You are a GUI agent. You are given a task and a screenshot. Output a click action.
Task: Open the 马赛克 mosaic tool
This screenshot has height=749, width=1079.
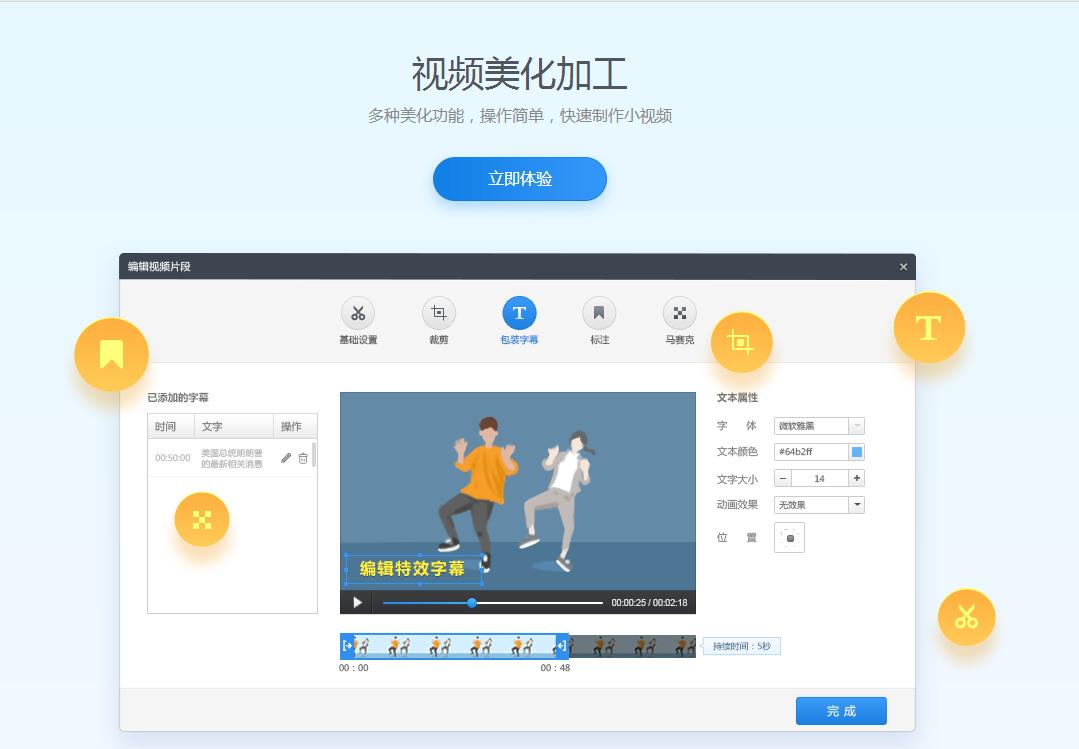pos(678,313)
